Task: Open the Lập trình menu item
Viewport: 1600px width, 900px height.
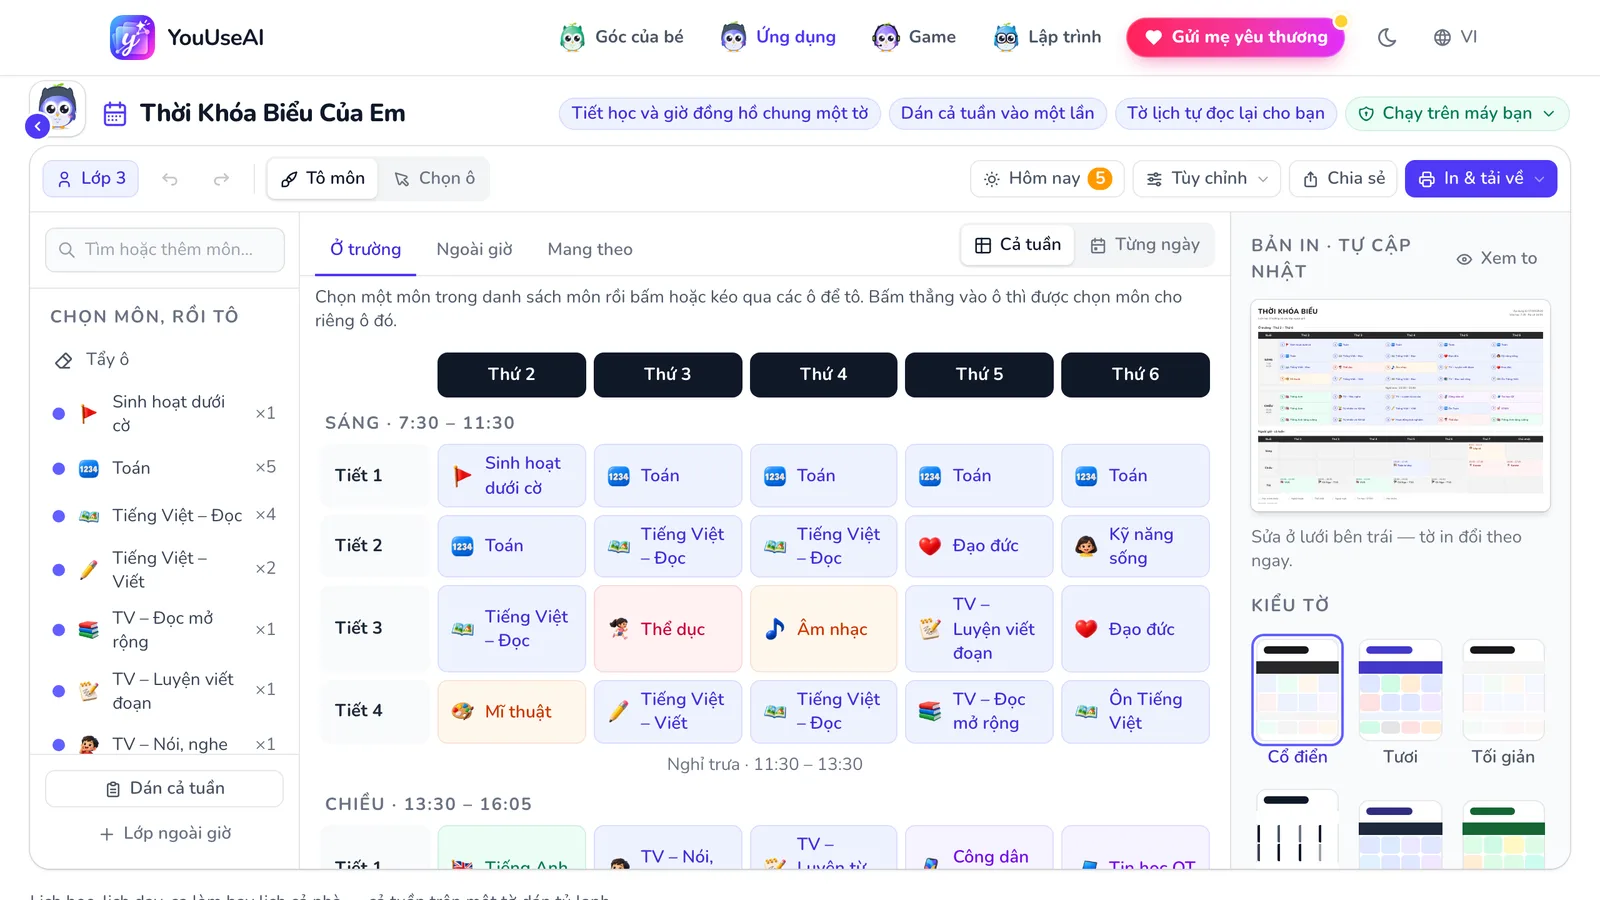Action: coord(1047,37)
